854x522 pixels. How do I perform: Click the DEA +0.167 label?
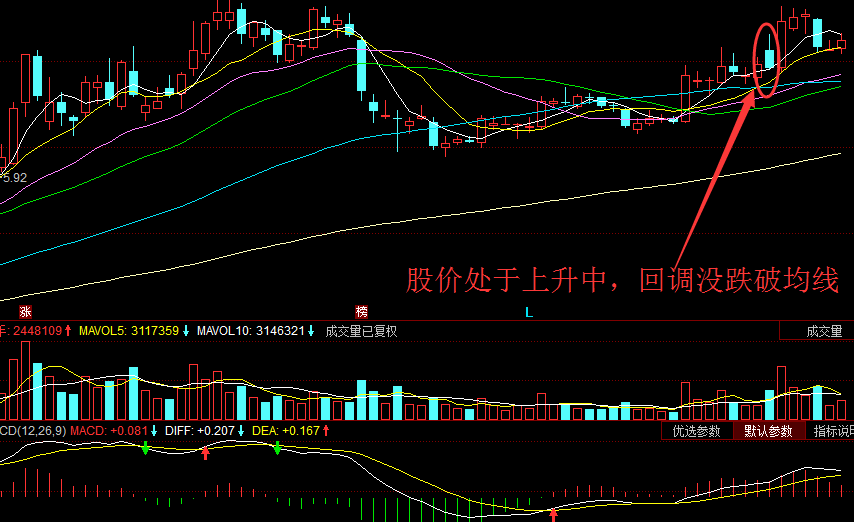[x=286, y=430]
